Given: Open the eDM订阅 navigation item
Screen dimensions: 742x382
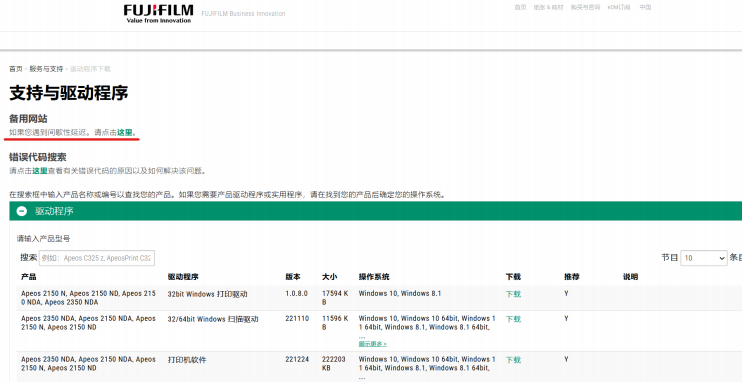Looking at the screenshot, I should click(x=619, y=7).
